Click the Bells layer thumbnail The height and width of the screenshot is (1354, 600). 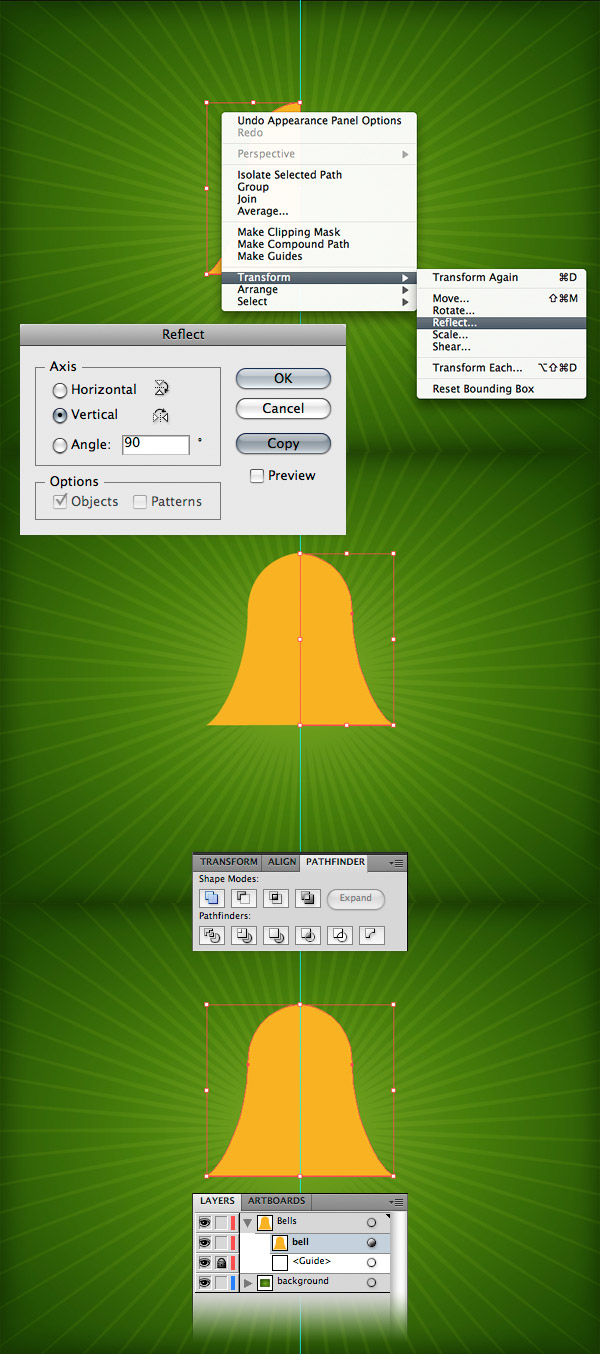(265, 1222)
